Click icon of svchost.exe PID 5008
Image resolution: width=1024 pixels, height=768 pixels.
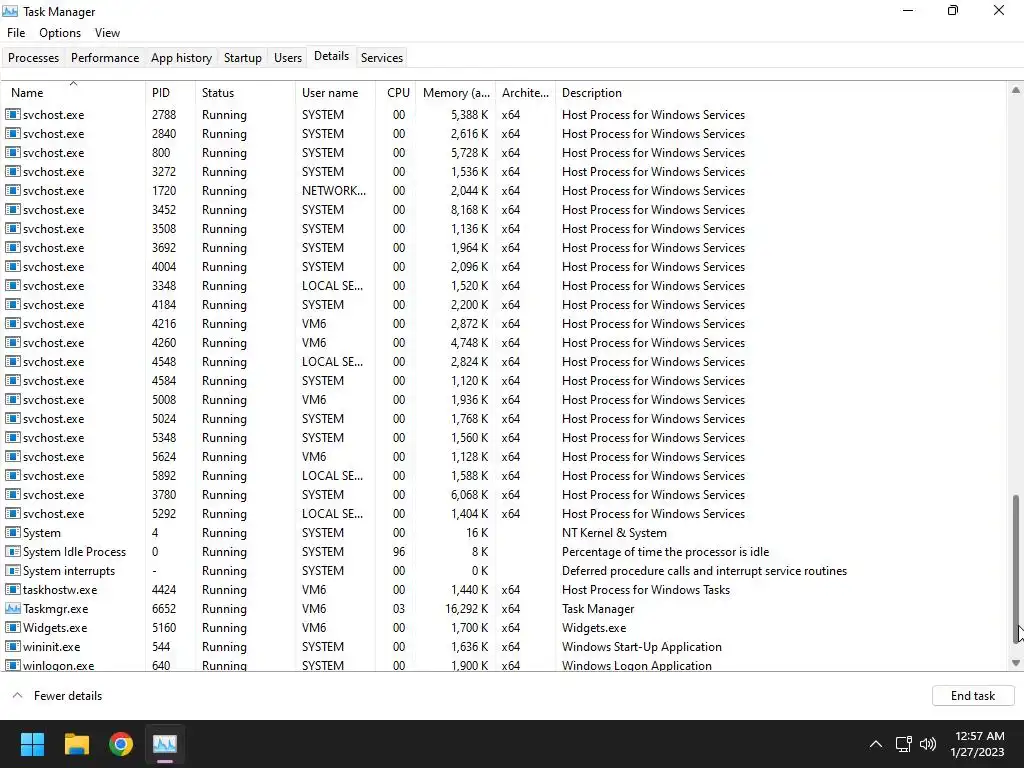click(x=12, y=400)
